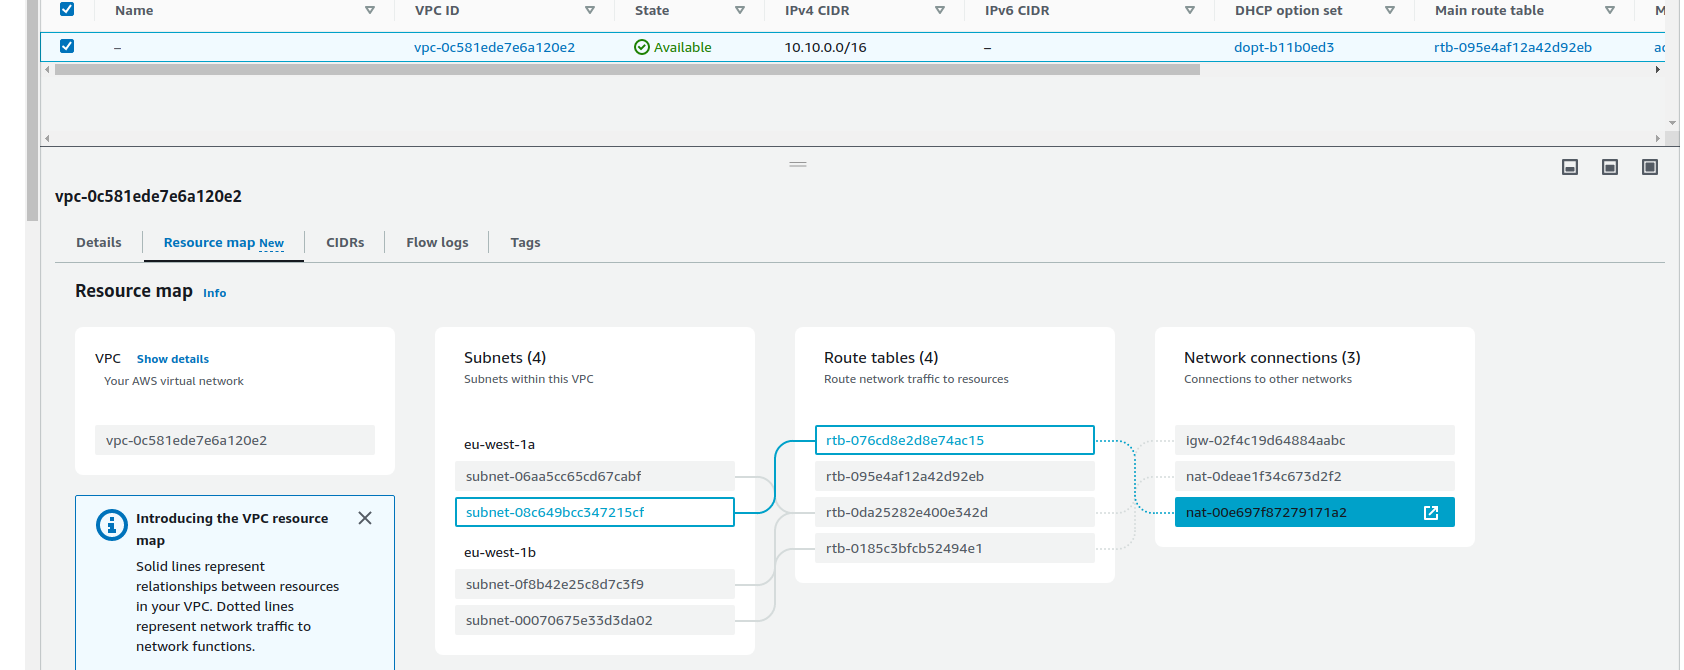Open sort options for Name column

point(370,10)
